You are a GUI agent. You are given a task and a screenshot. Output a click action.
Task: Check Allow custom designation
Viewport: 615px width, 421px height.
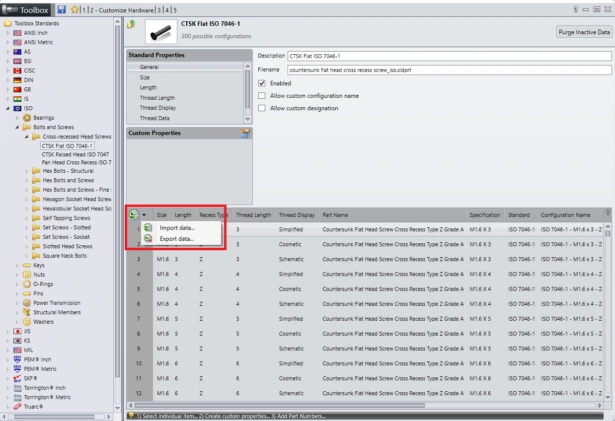pos(262,108)
